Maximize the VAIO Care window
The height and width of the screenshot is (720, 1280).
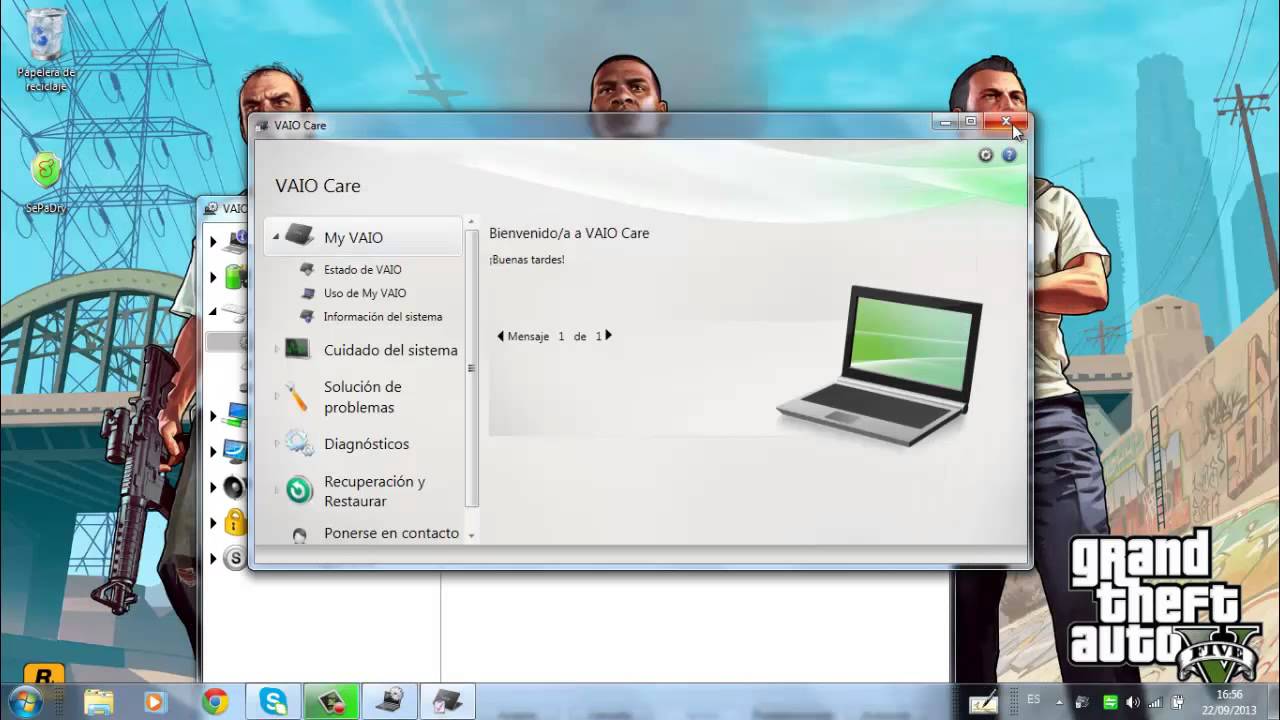tap(970, 122)
